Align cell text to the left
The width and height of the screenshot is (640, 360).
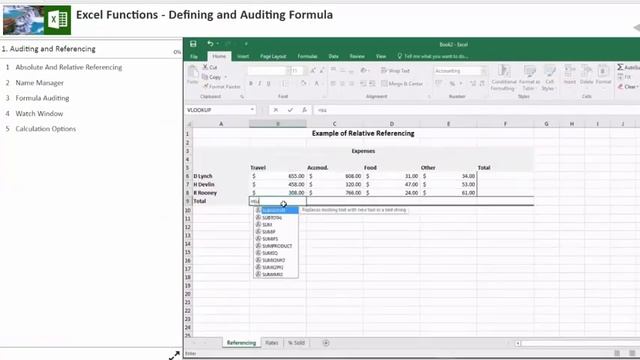333,84
